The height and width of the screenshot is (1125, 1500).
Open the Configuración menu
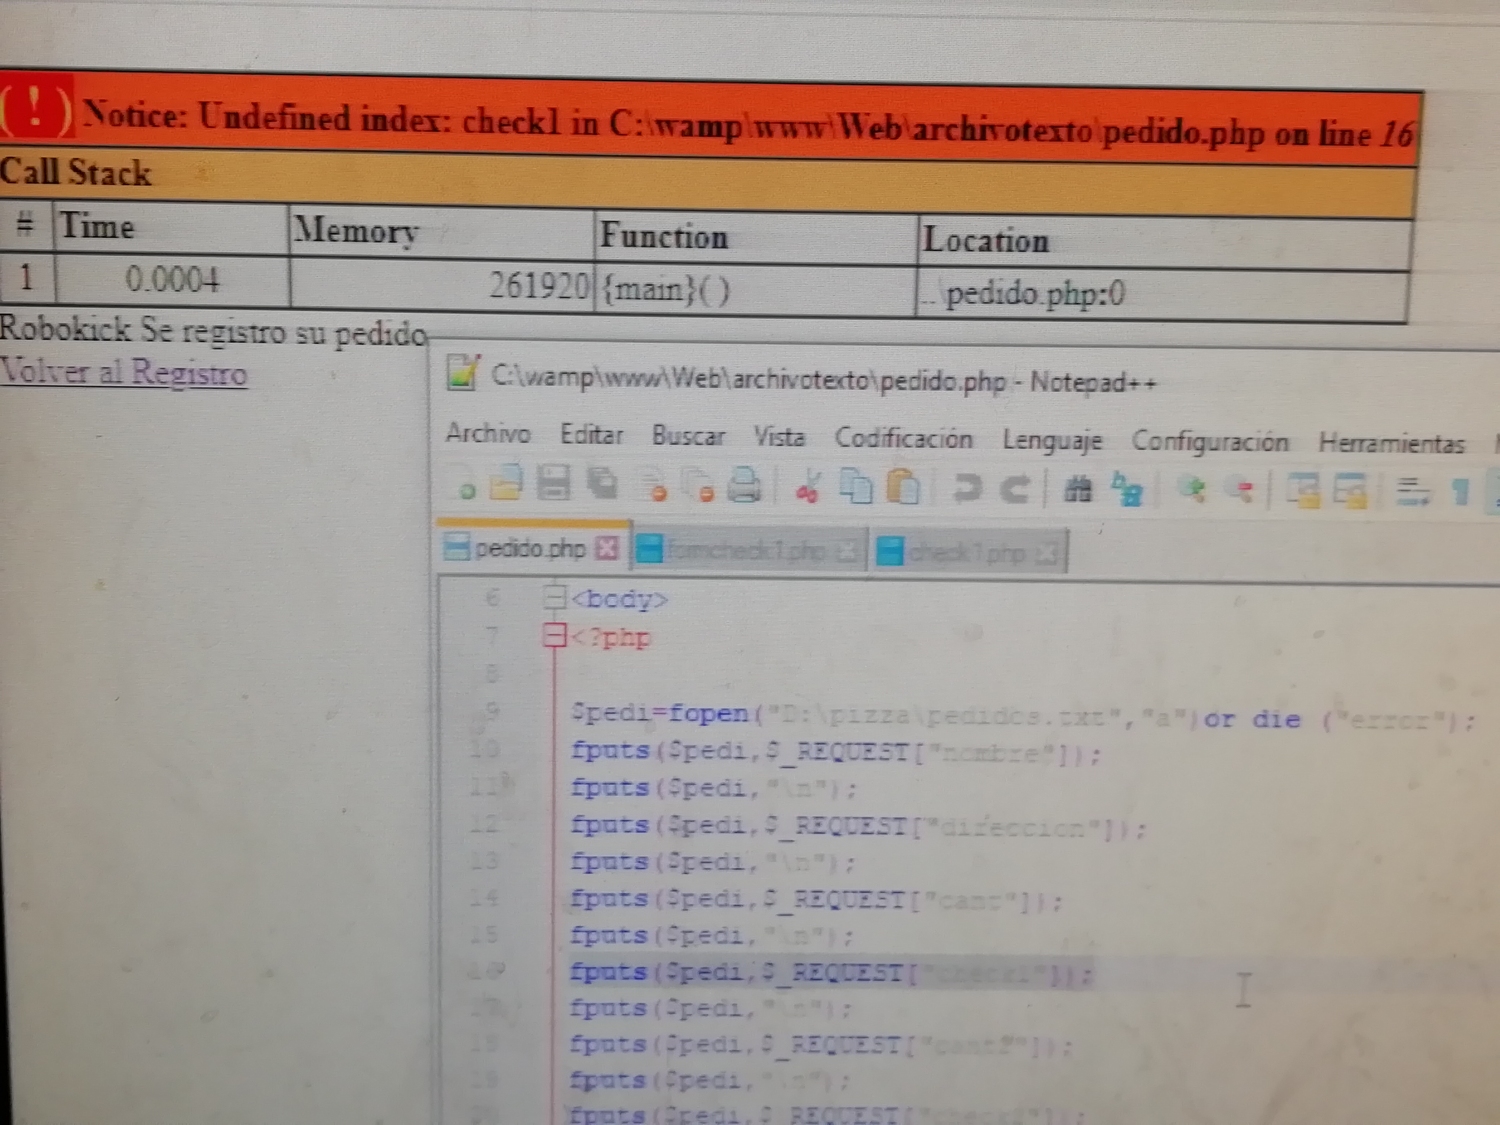tap(1210, 441)
